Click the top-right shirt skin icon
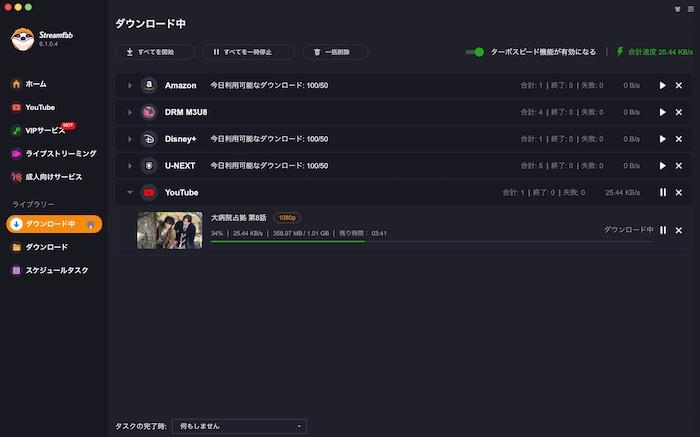 pyautogui.click(x=678, y=9)
